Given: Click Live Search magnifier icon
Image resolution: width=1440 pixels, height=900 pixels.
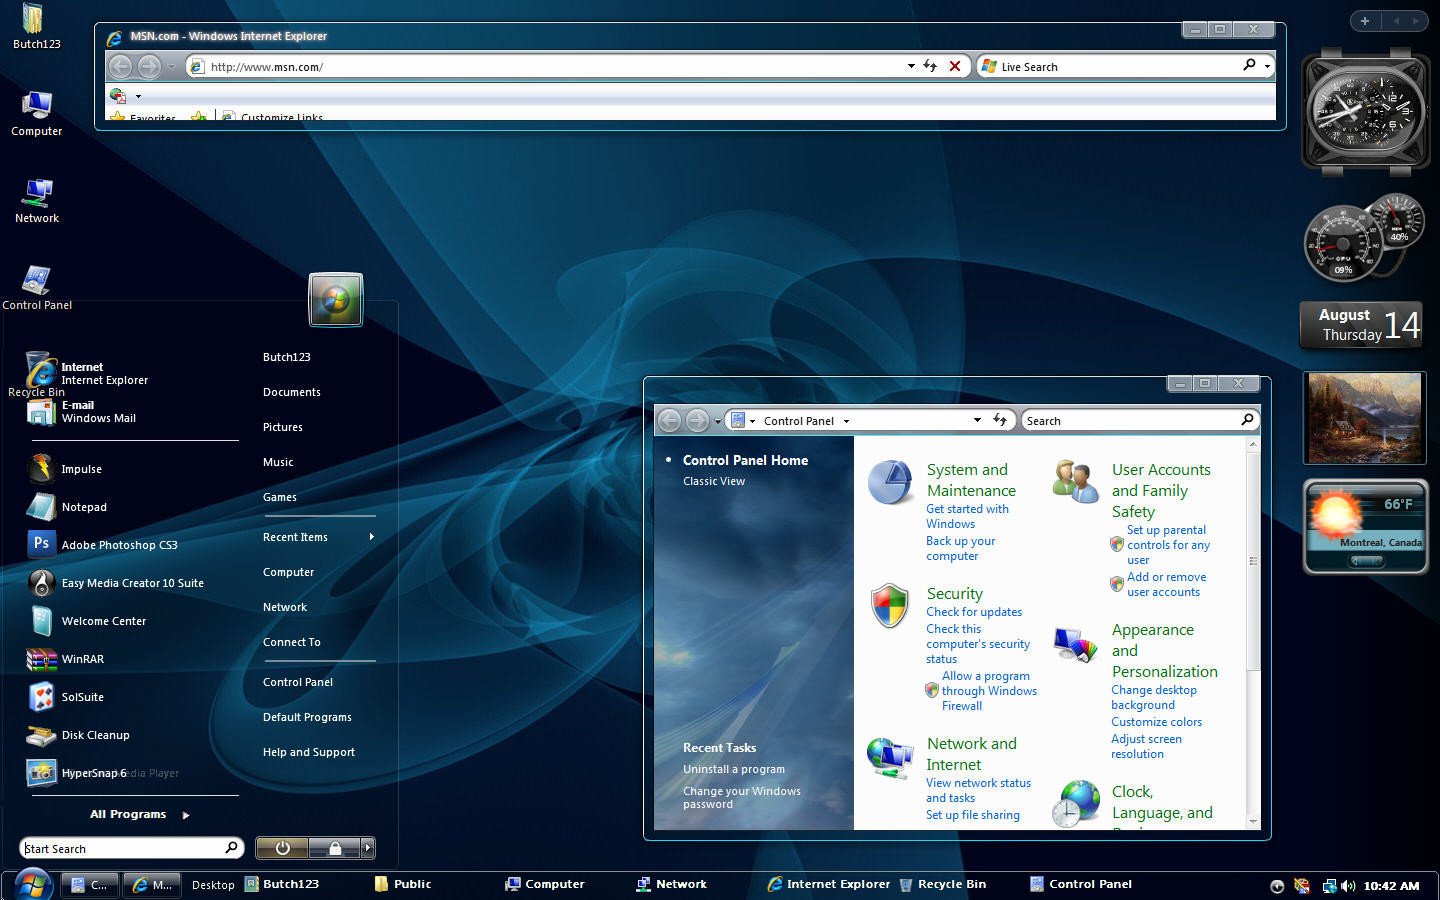Looking at the screenshot, I should (x=1249, y=65).
